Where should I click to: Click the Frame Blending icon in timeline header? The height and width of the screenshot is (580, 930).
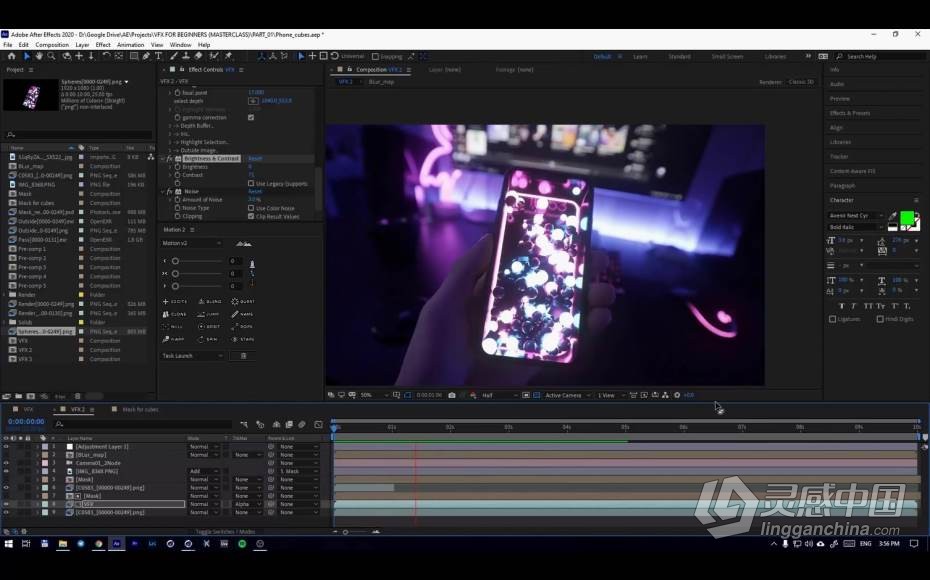click(289, 424)
